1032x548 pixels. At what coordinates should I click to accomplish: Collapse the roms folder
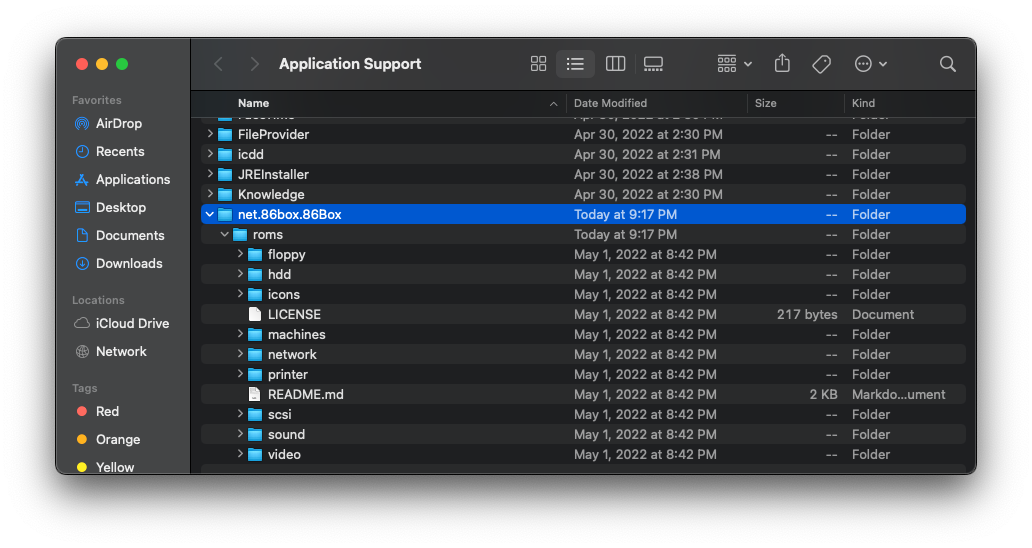tap(225, 234)
